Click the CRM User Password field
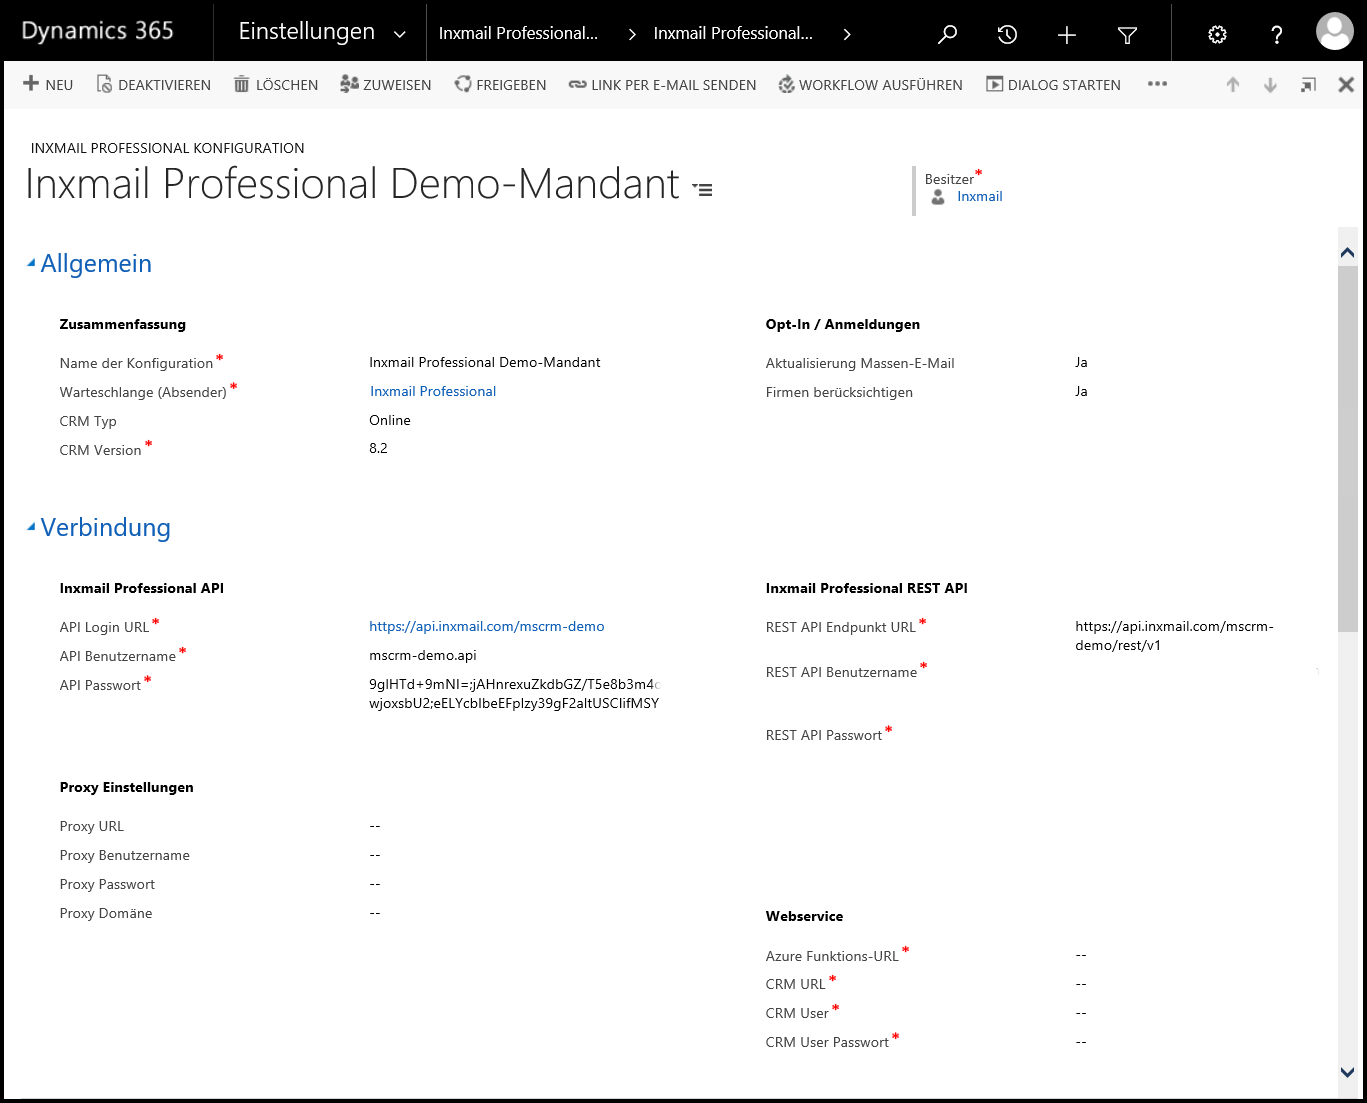 (1081, 1042)
